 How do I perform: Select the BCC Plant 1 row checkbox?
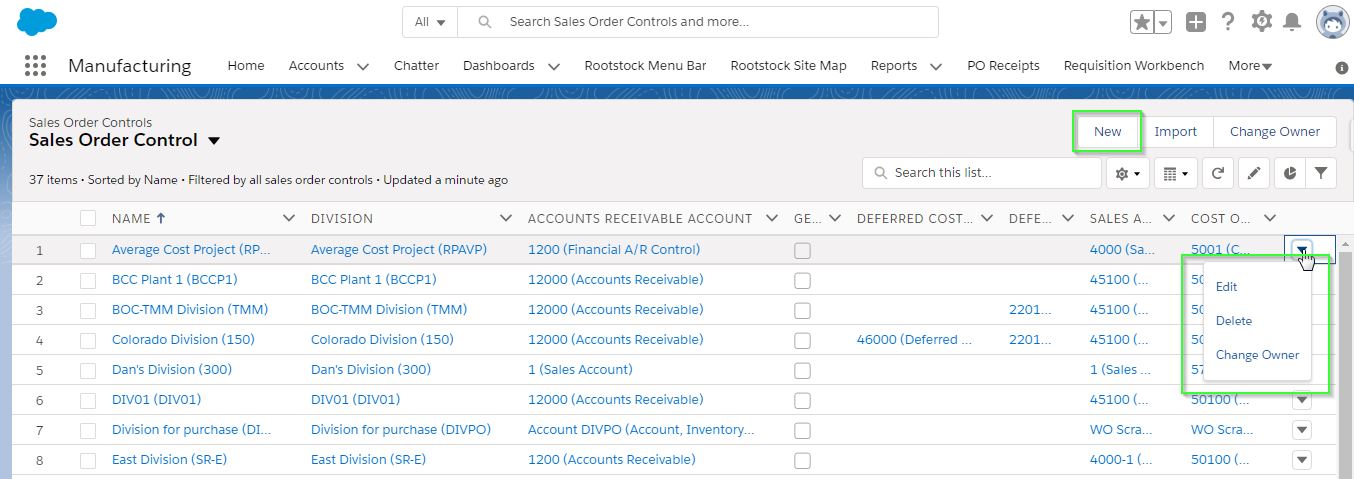click(88, 280)
